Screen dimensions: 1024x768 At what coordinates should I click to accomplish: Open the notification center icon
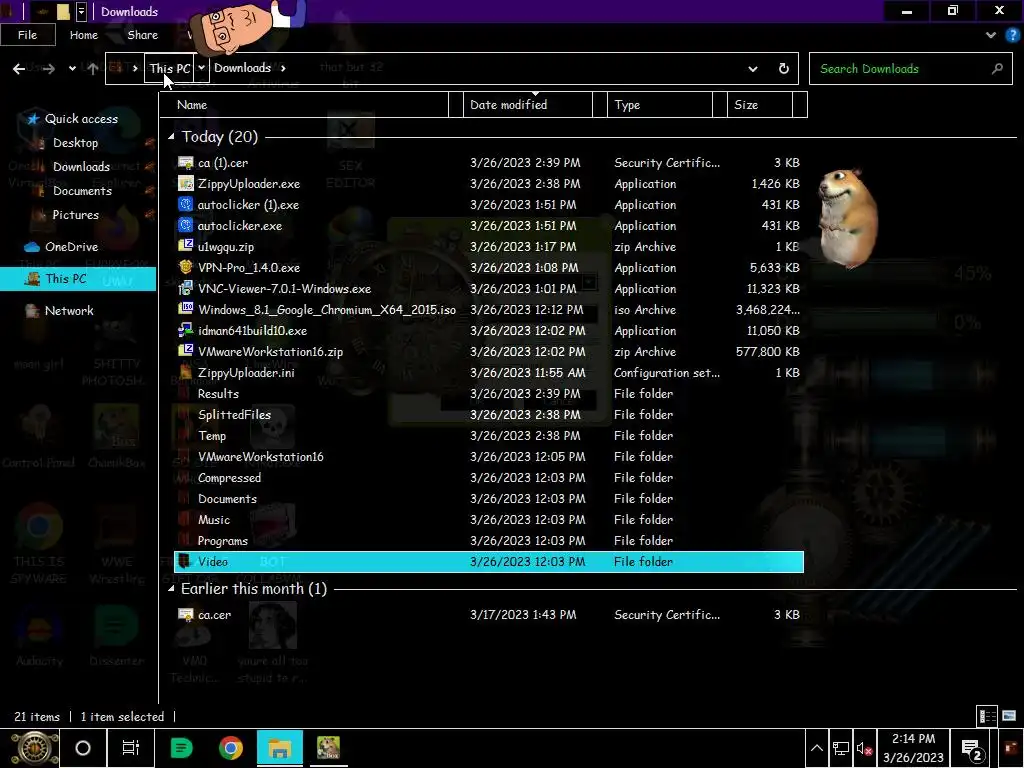pos(972,750)
